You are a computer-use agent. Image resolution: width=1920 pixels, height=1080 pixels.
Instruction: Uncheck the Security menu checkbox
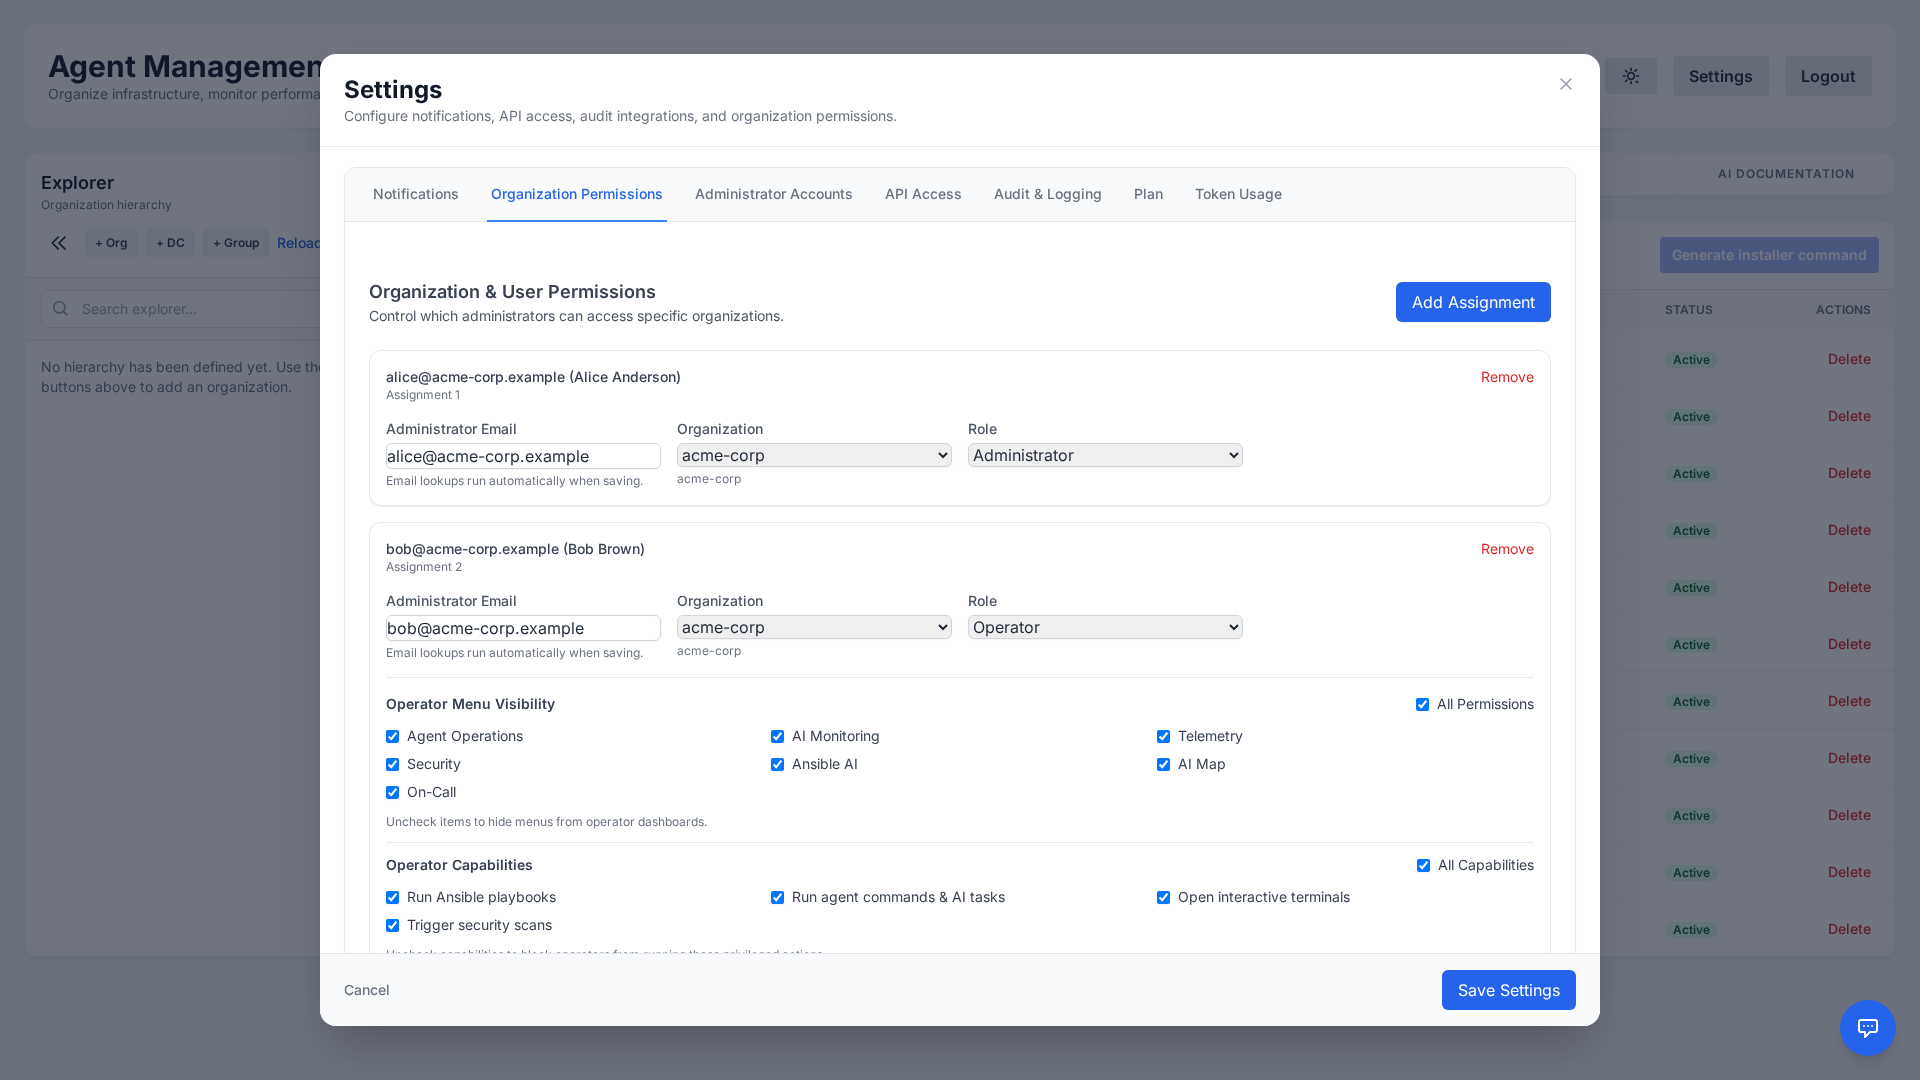tap(392, 765)
